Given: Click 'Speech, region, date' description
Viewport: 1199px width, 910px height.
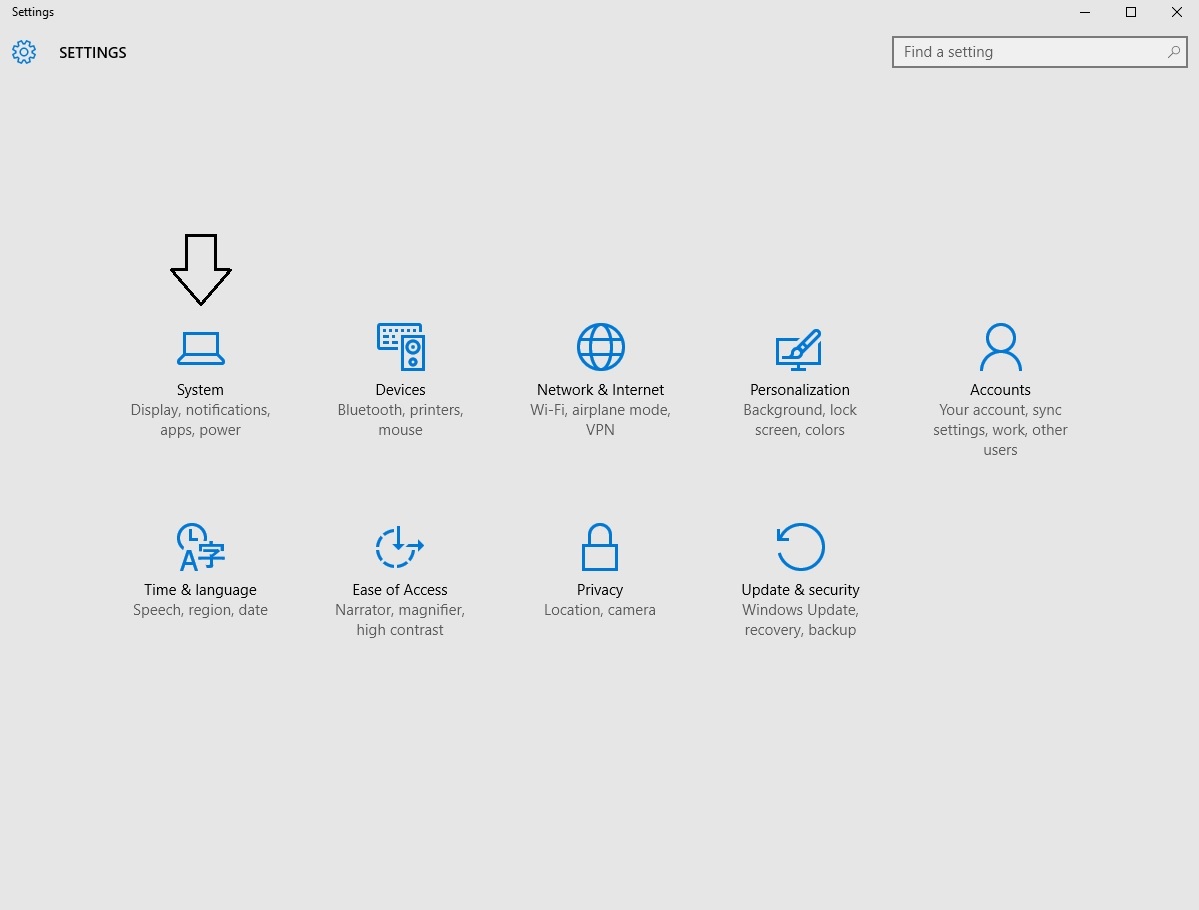Looking at the screenshot, I should tap(200, 610).
